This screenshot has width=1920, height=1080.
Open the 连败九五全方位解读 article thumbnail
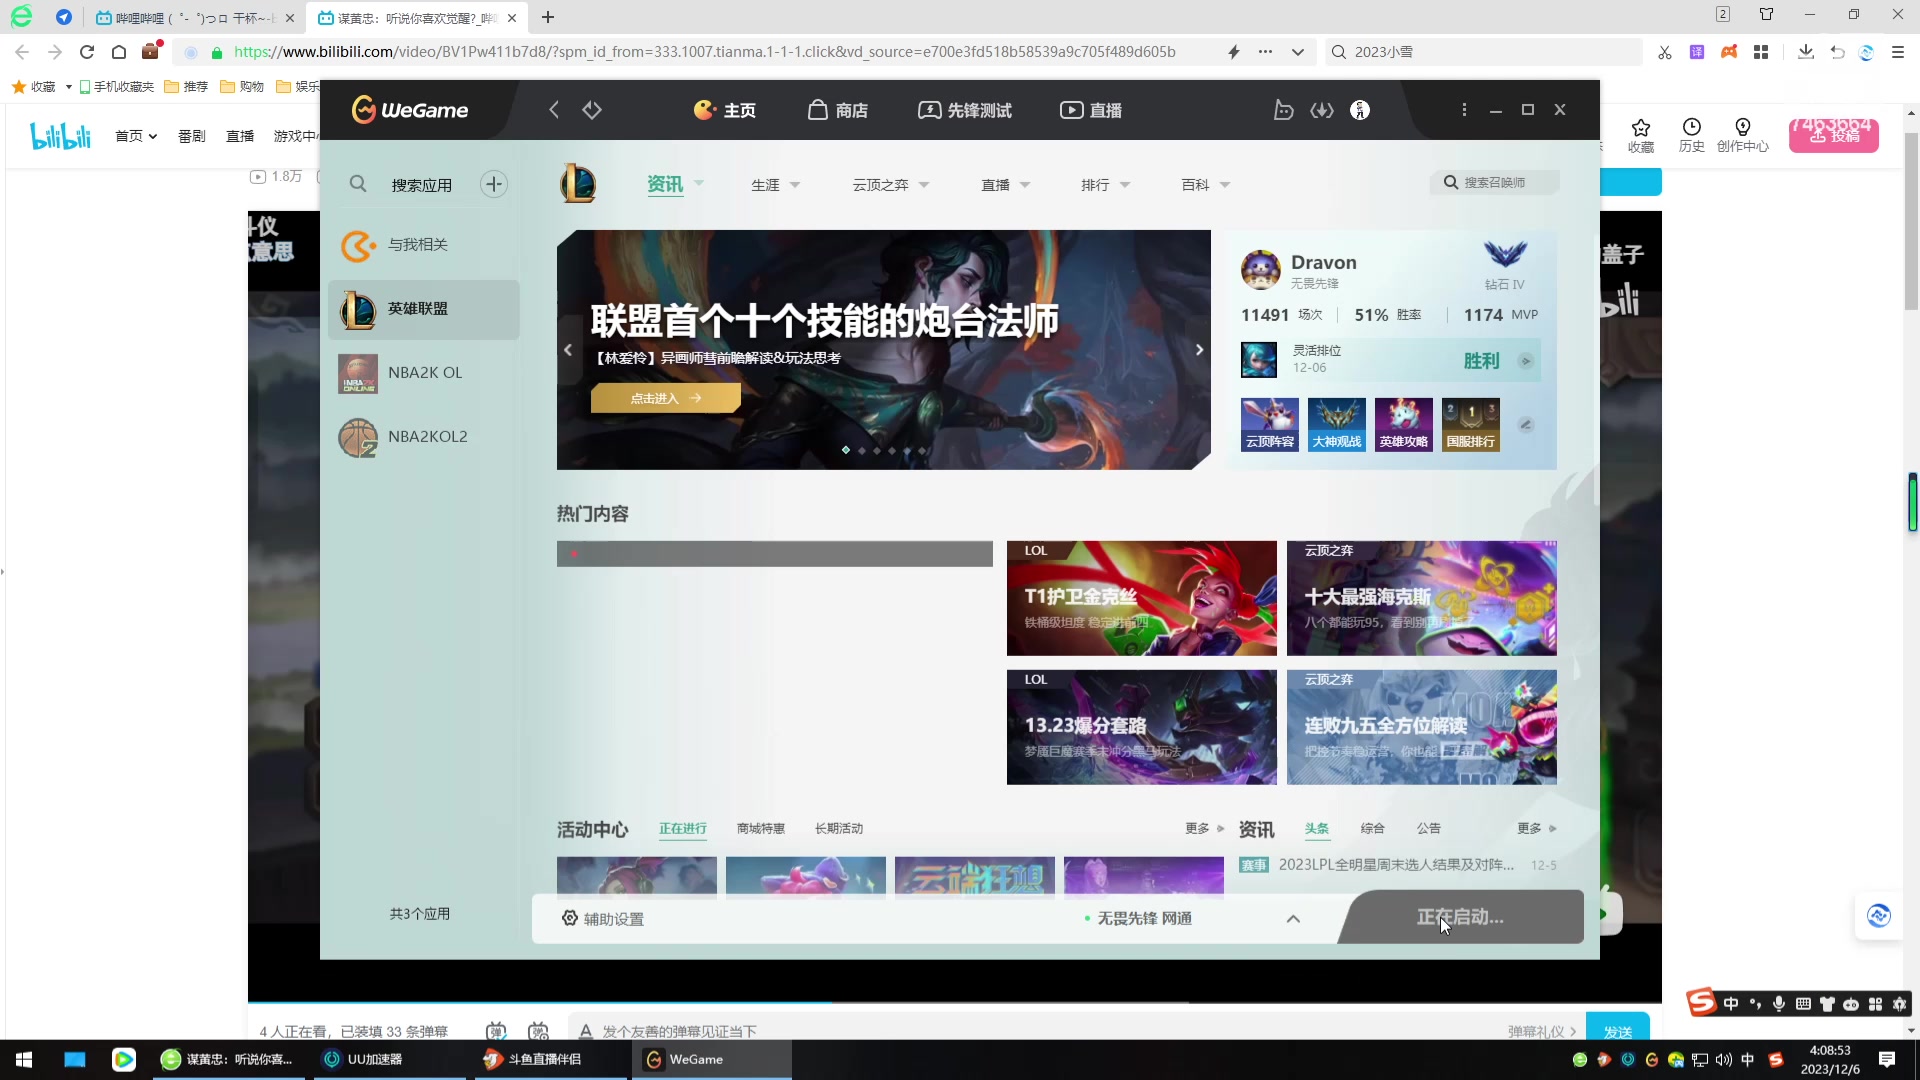click(x=1422, y=727)
